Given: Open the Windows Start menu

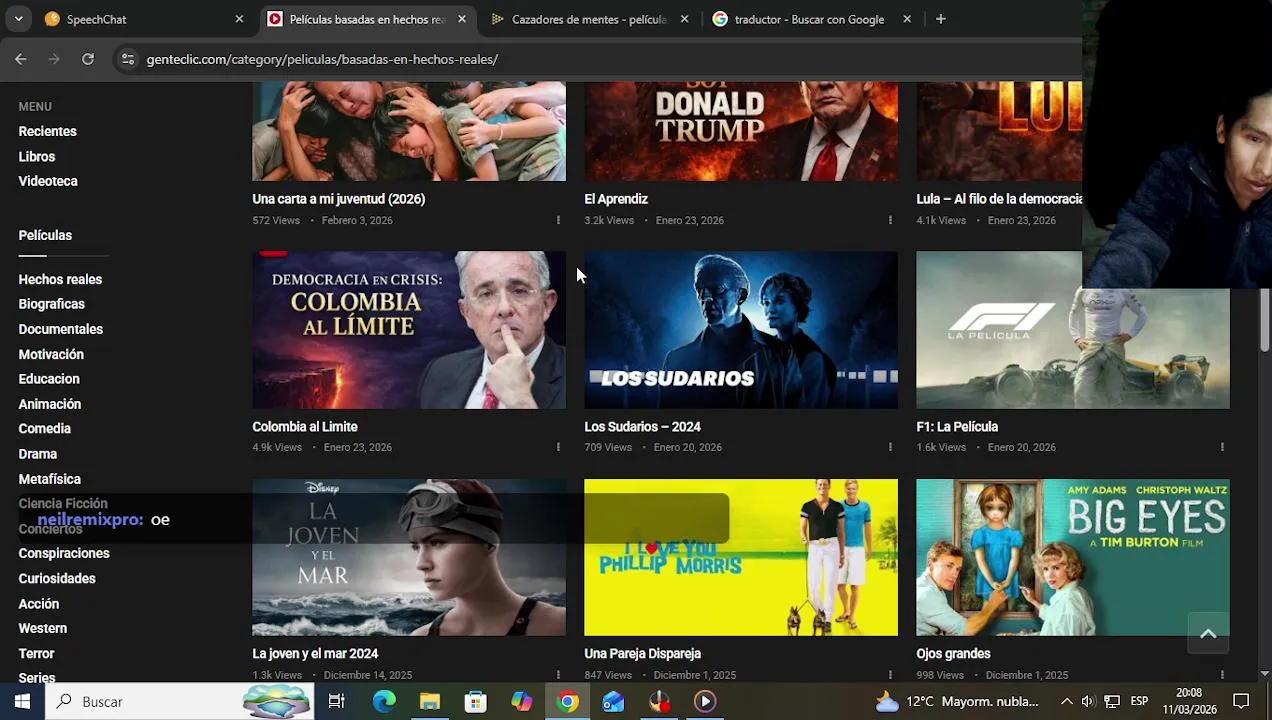Looking at the screenshot, I should [22, 701].
